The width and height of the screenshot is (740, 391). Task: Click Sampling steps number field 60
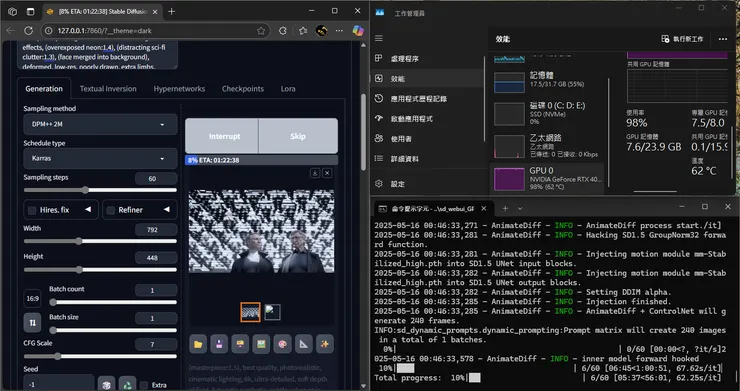[x=156, y=178]
